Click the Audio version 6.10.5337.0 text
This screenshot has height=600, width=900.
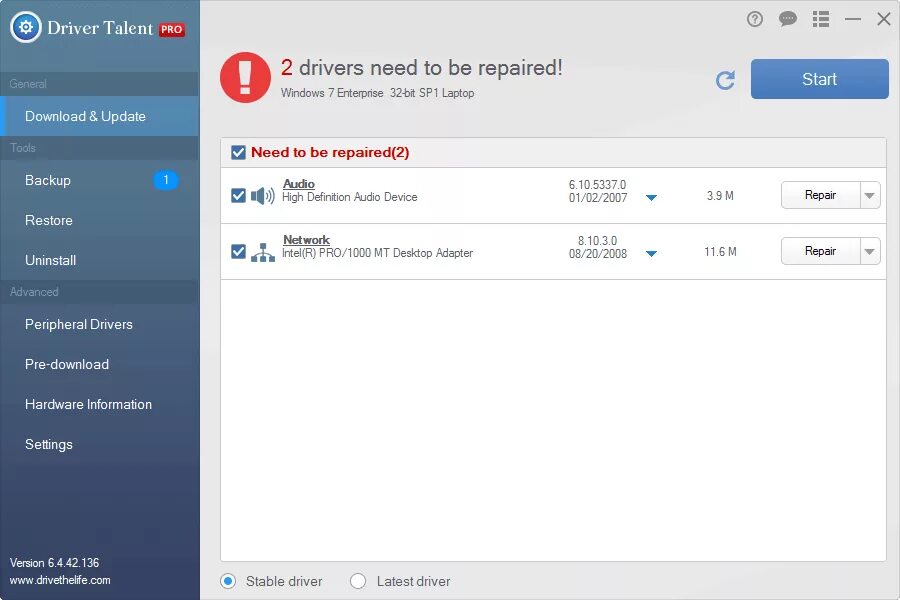click(x=598, y=184)
